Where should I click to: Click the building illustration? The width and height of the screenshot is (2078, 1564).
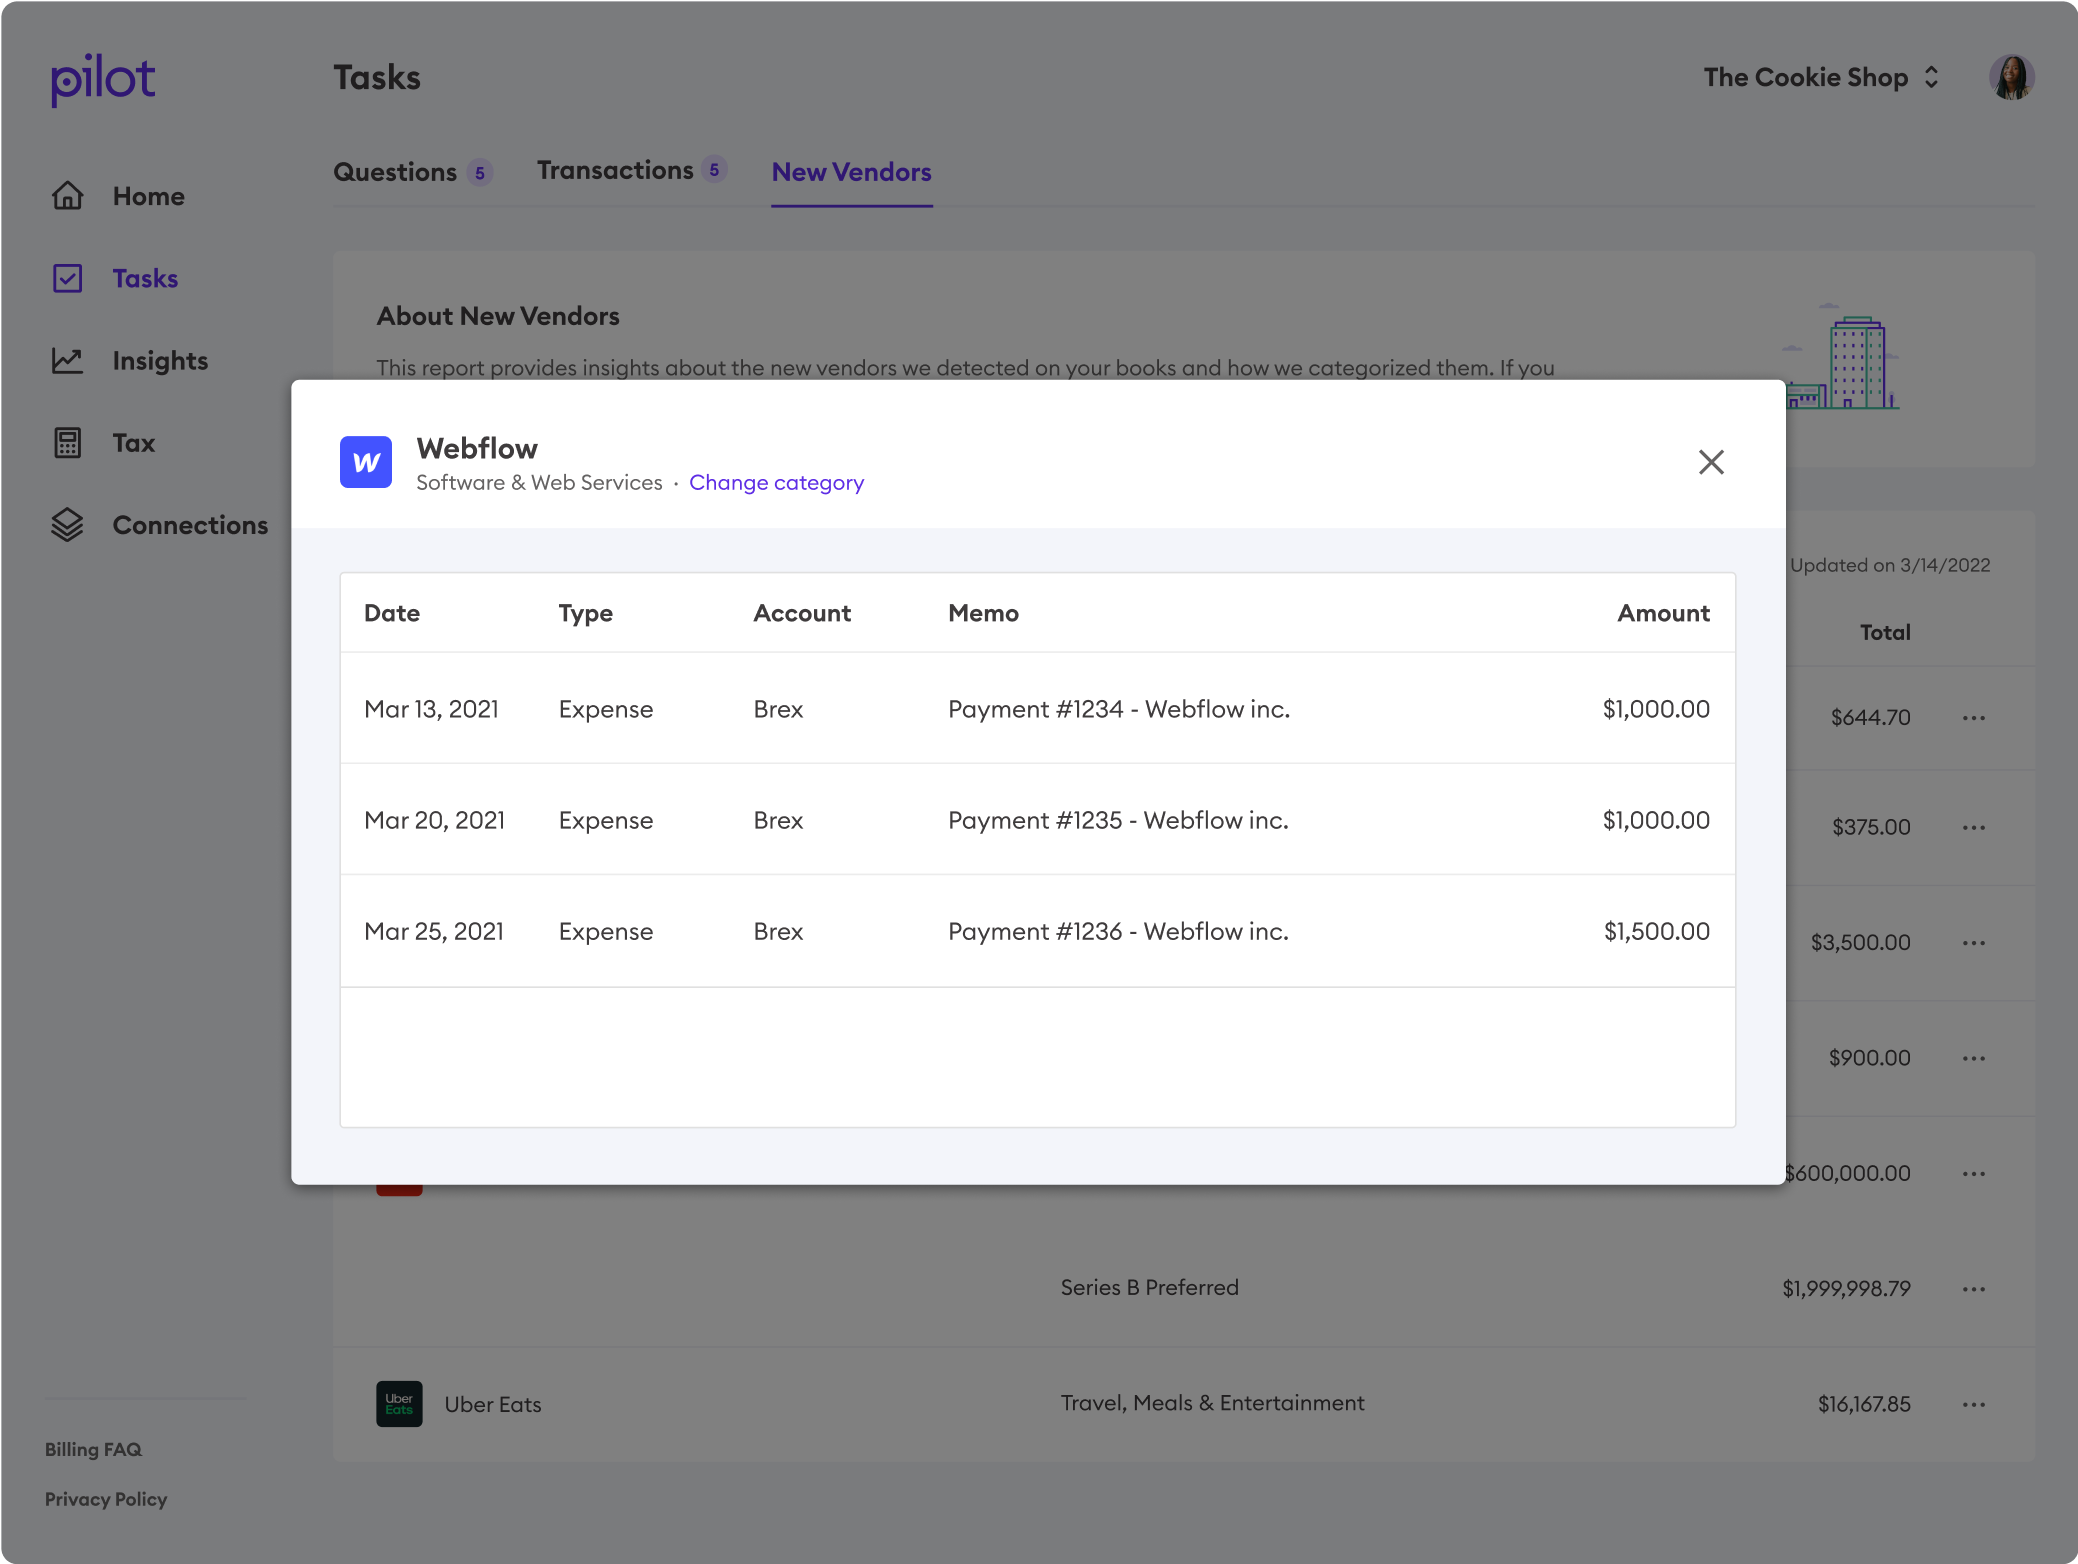1843,358
